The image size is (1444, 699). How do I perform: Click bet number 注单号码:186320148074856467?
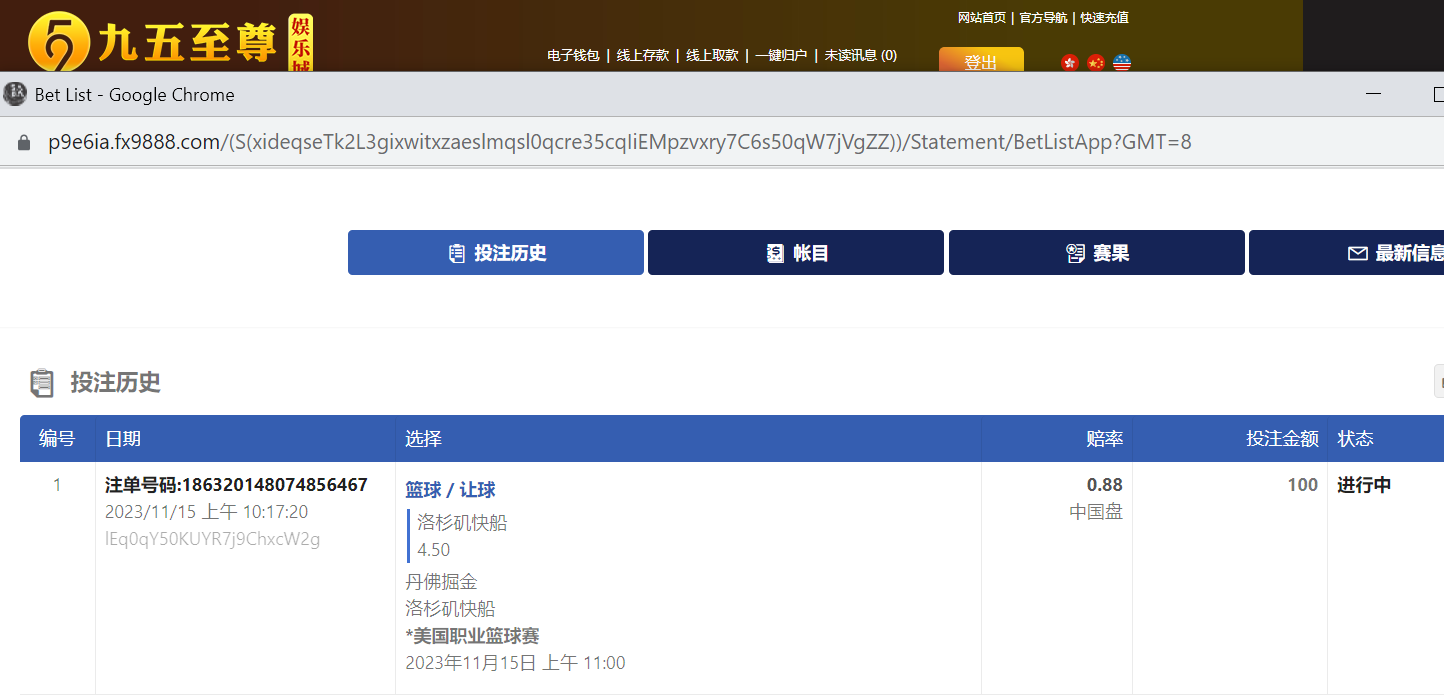(236, 485)
